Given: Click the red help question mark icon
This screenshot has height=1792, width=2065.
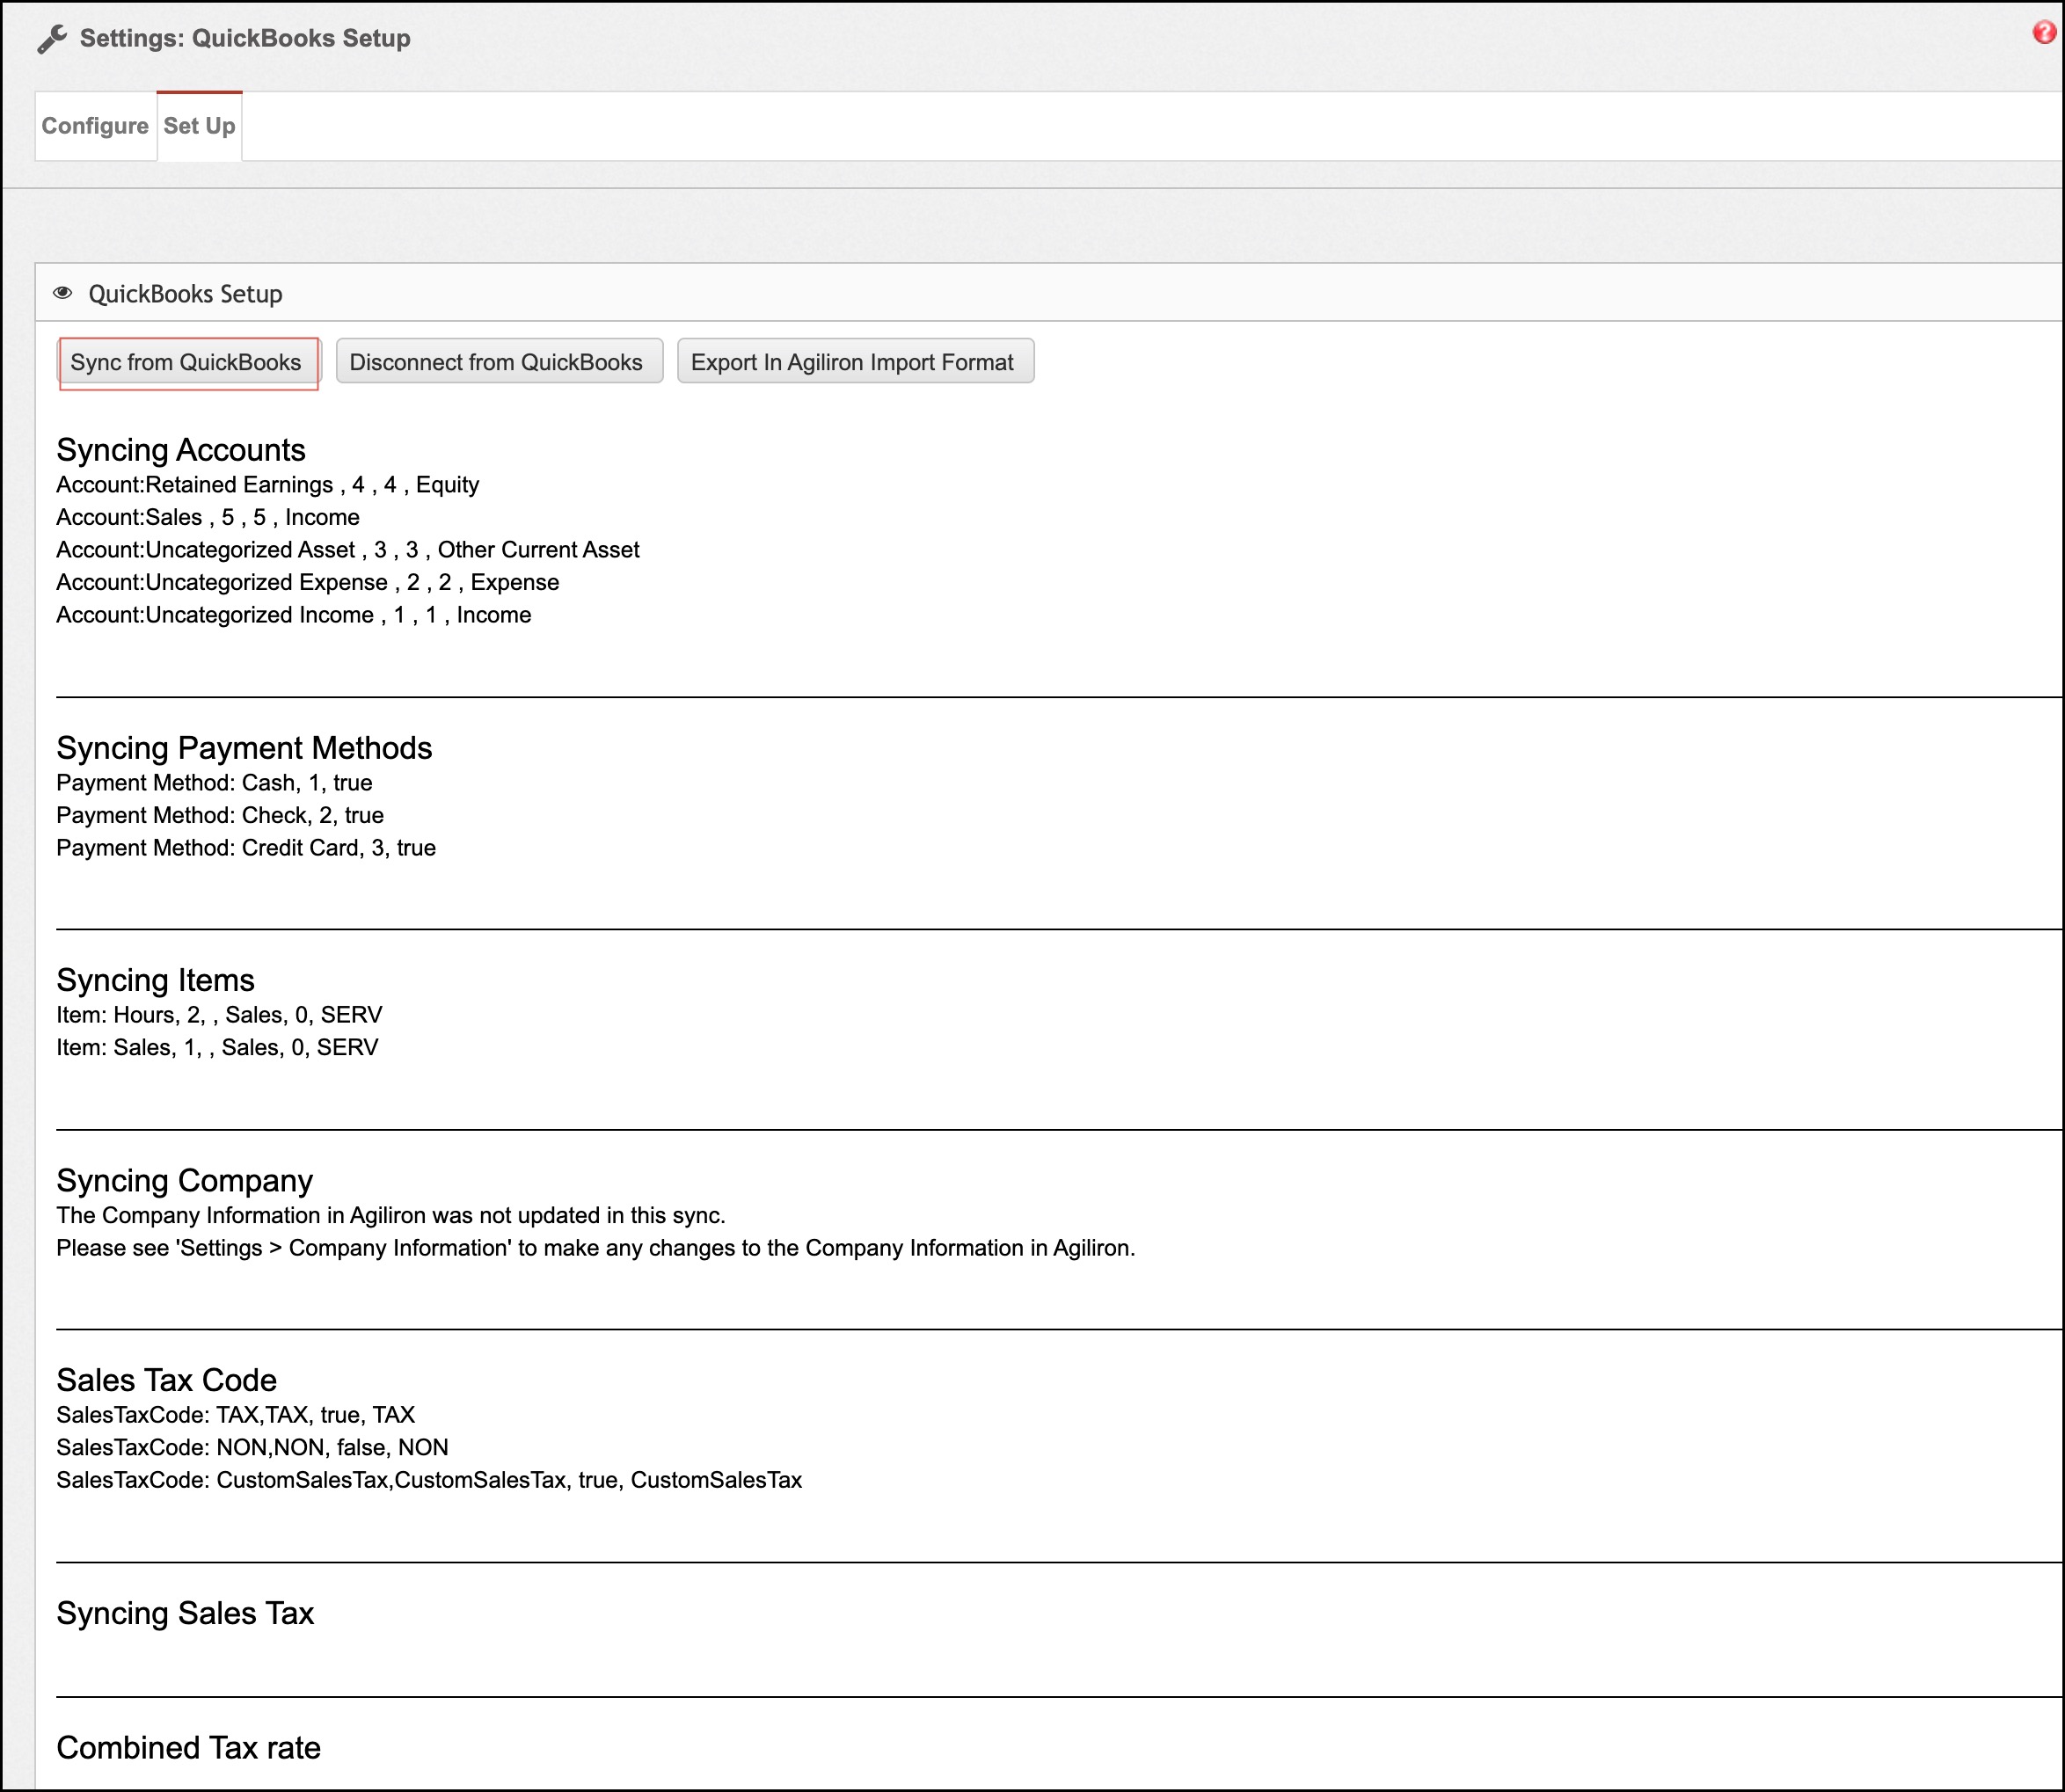Looking at the screenshot, I should 2044,32.
